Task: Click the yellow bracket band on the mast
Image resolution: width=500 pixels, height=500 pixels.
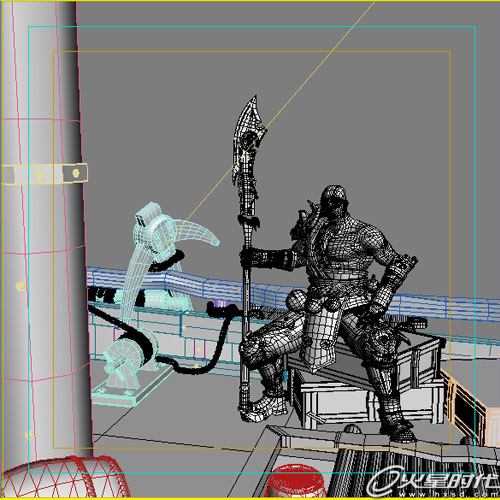Action: (45, 173)
